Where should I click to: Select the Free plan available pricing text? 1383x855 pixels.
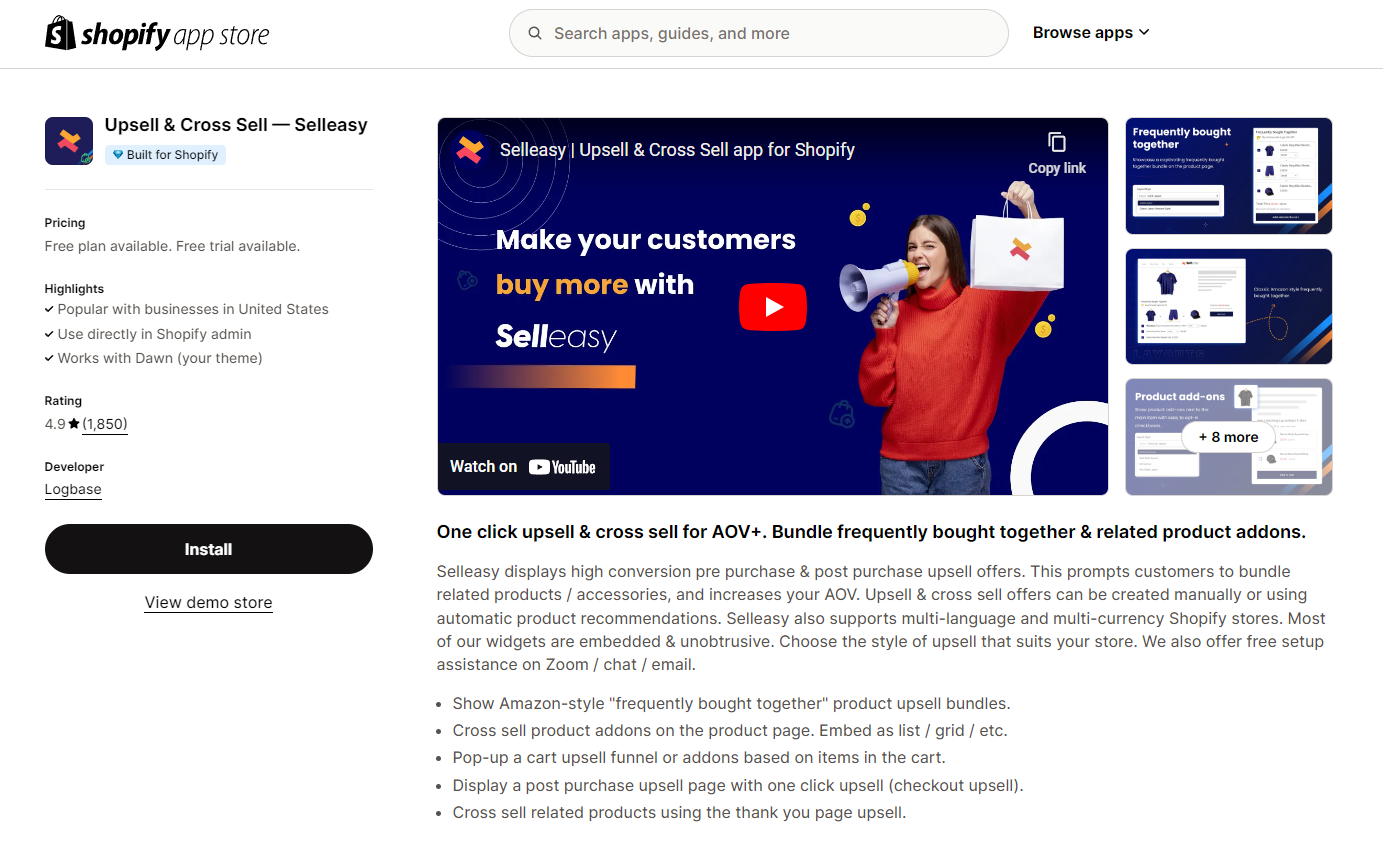pyautogui.click(x=172, y=246)
